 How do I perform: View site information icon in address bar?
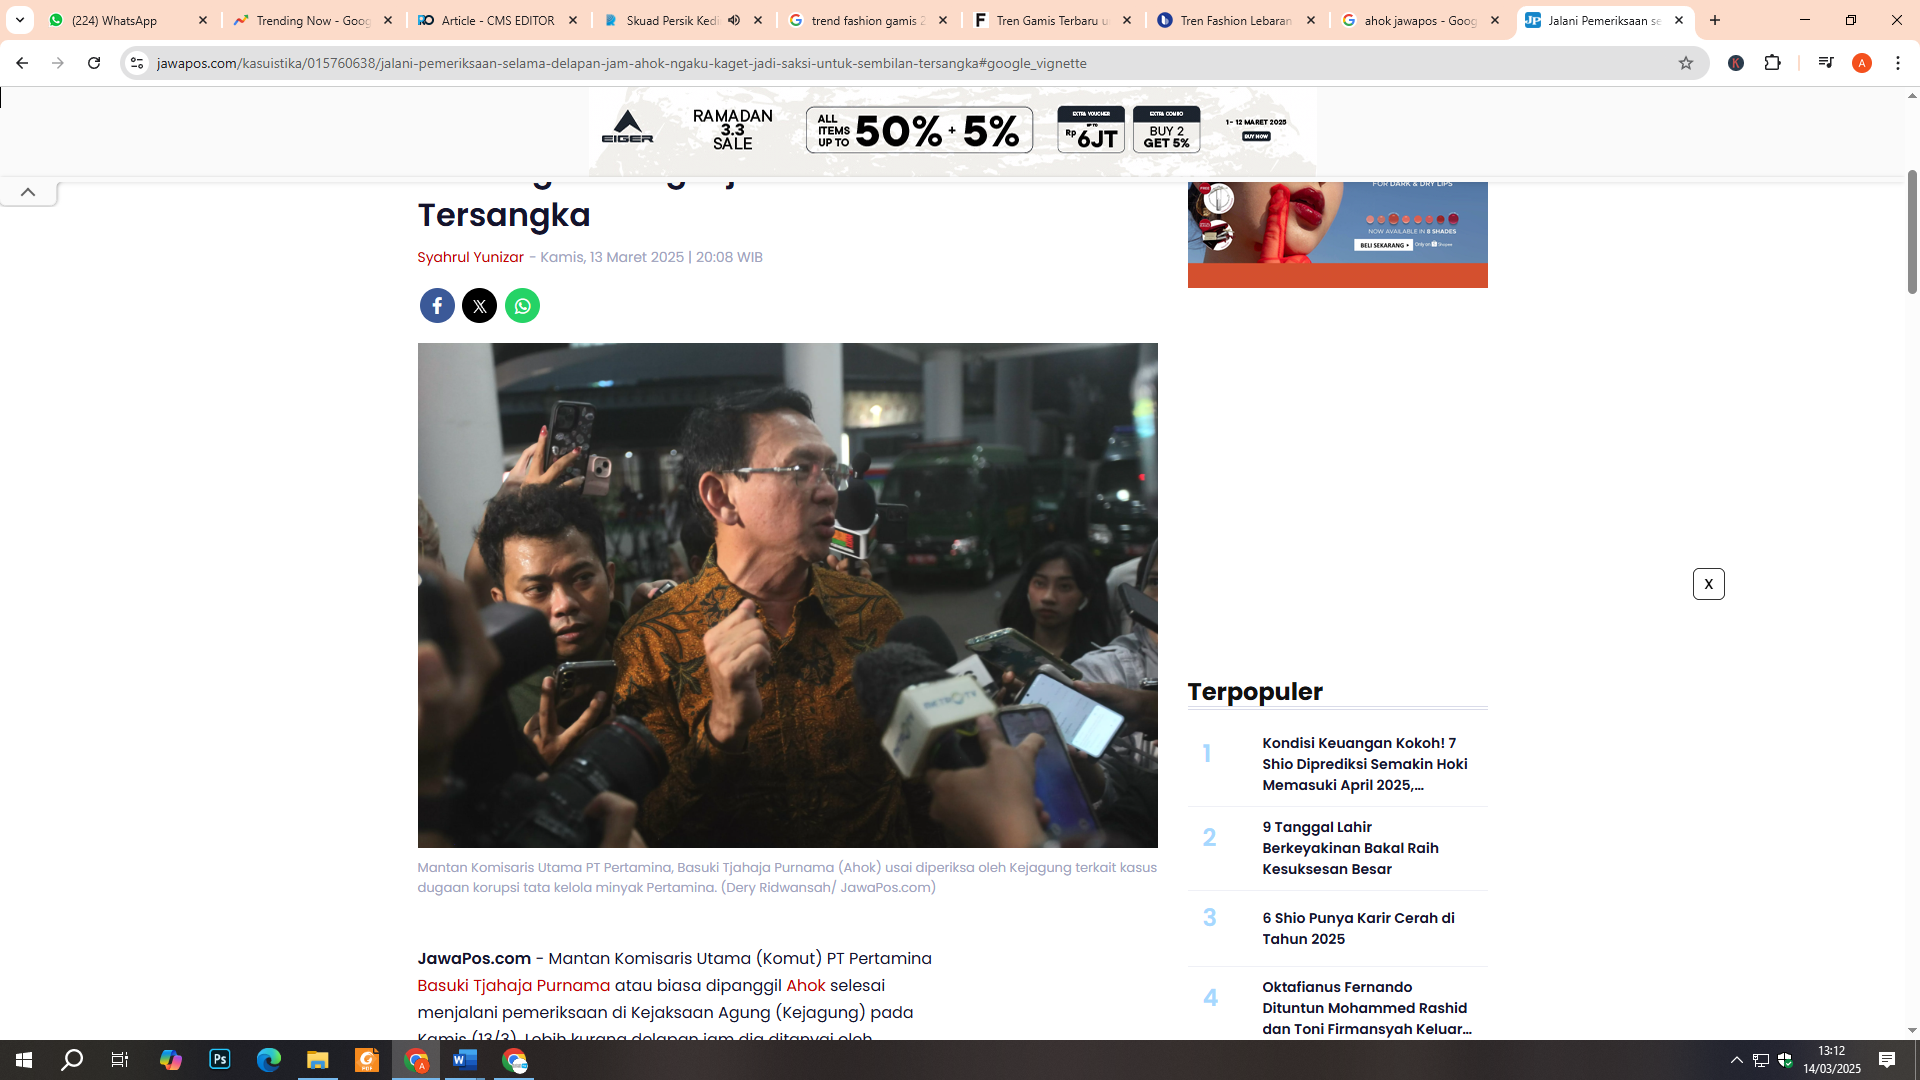[137, 63]
